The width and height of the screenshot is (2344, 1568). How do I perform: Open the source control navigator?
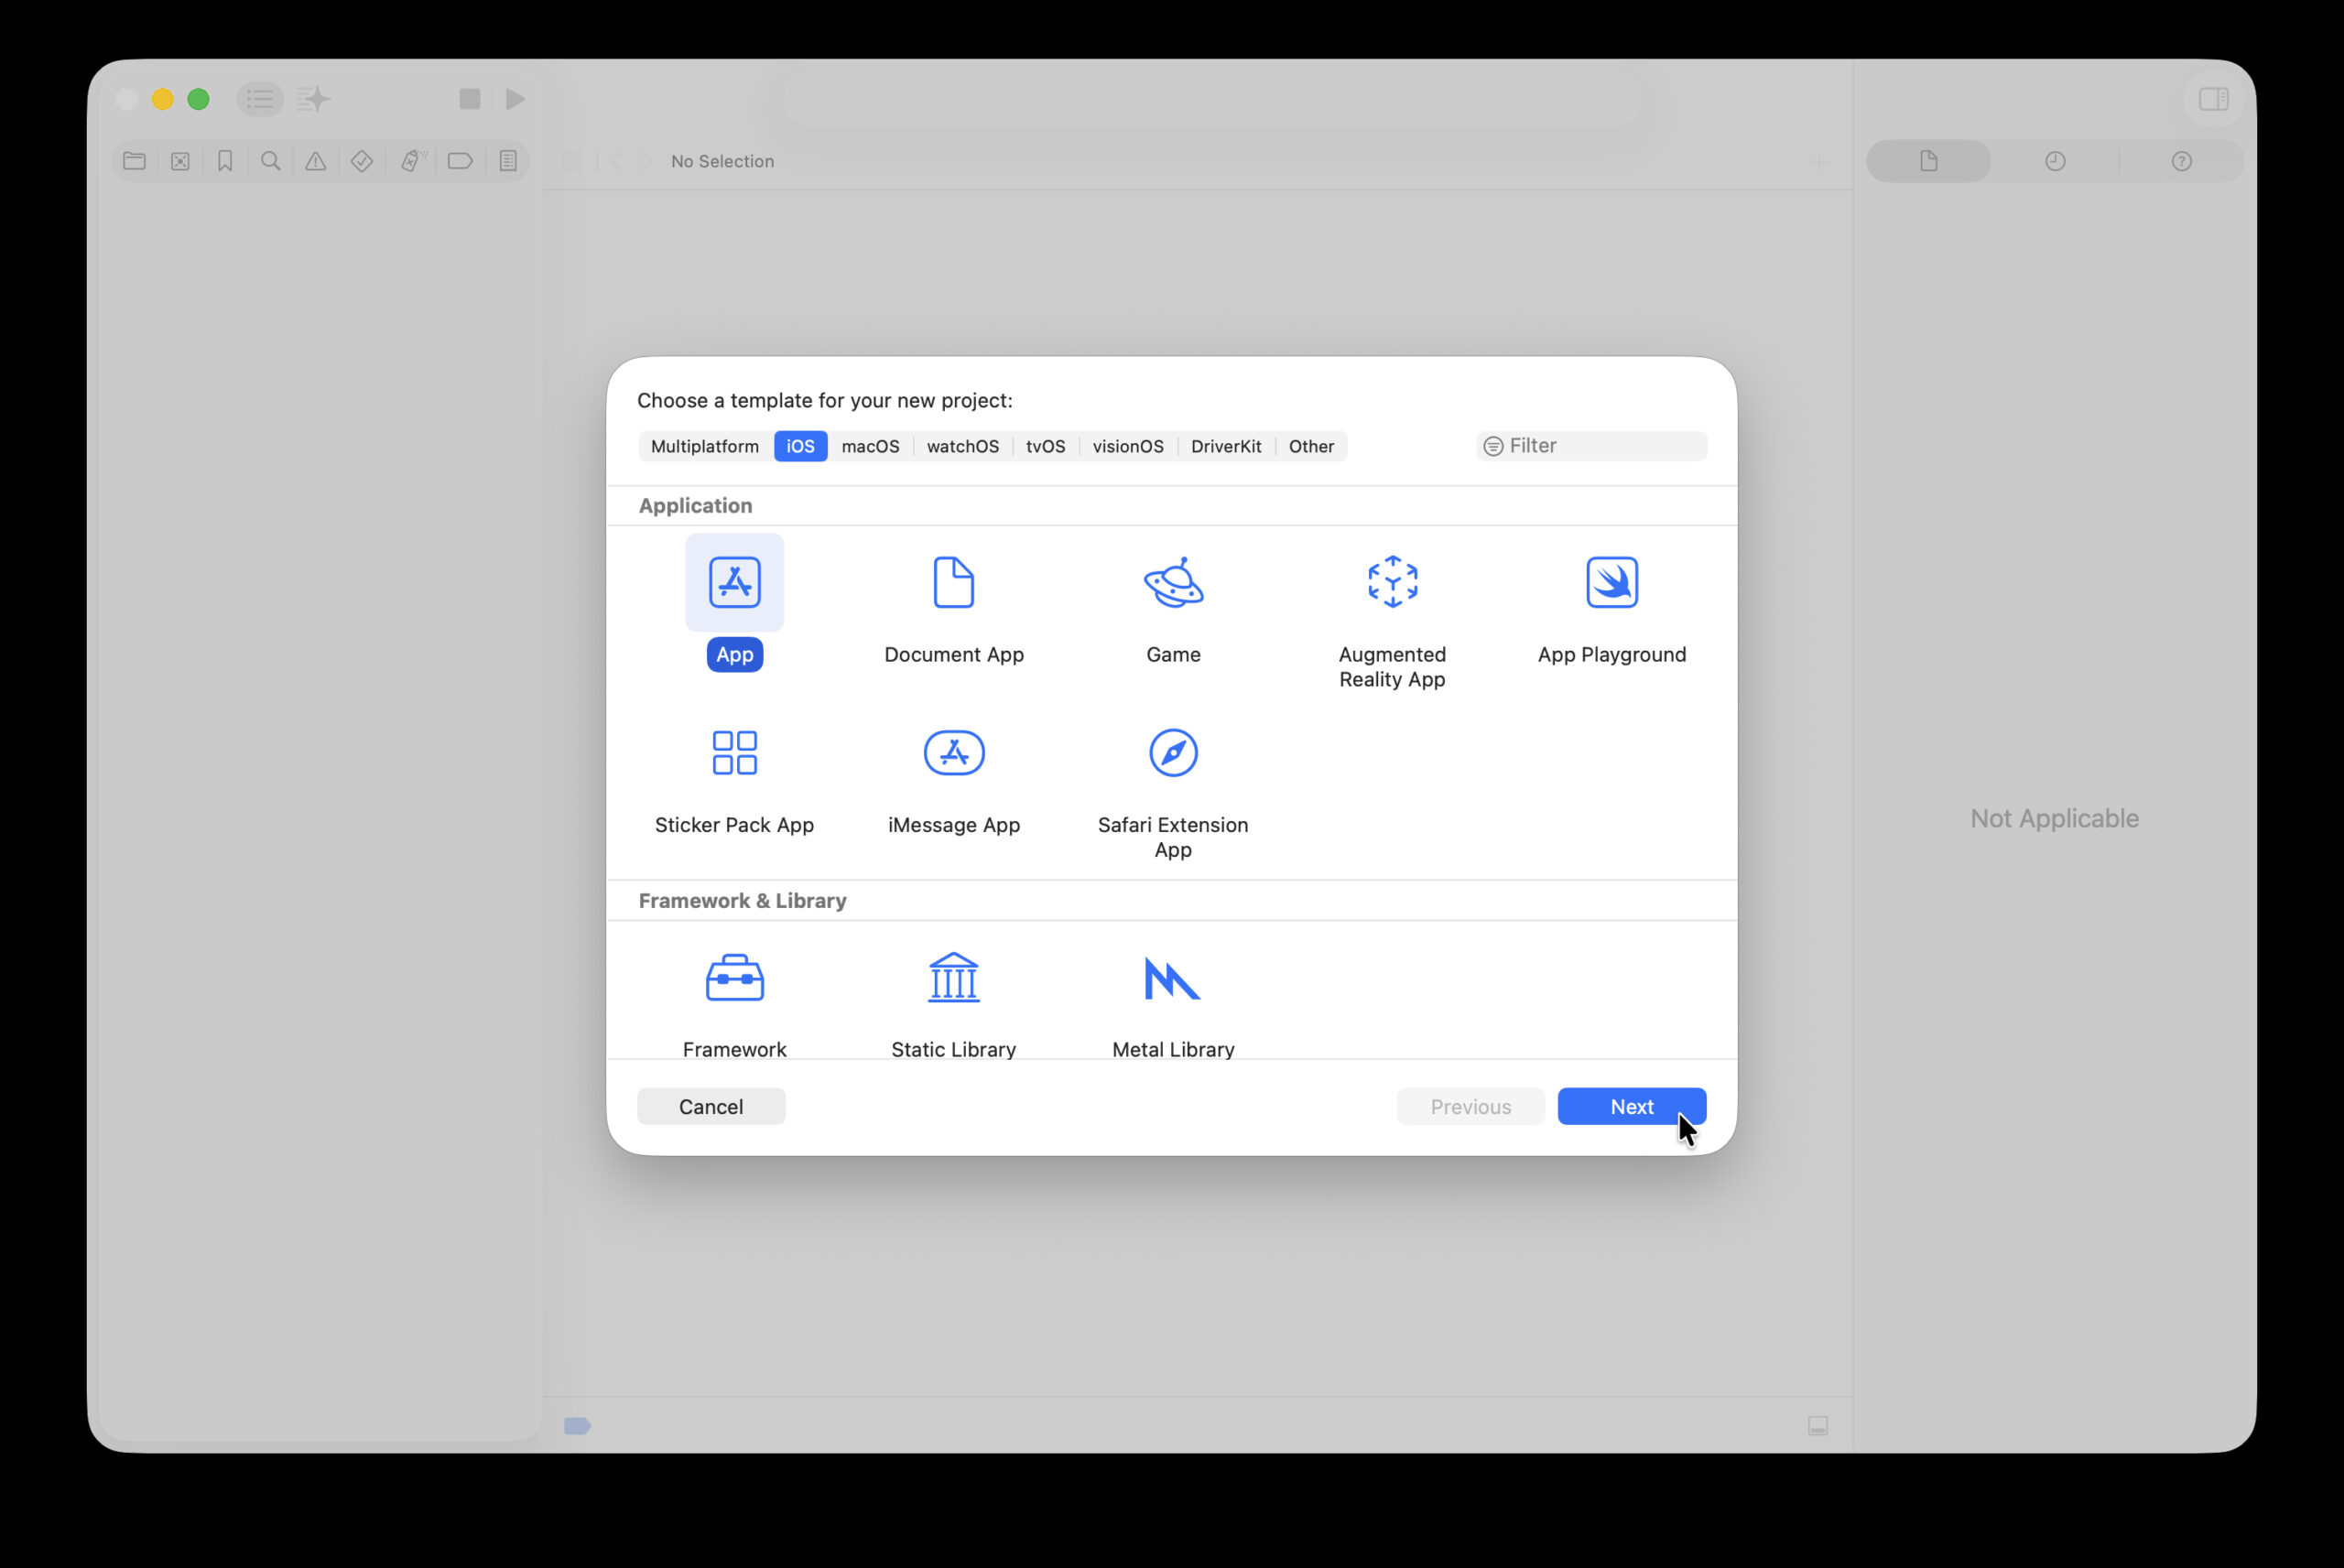tap(180, 161)
